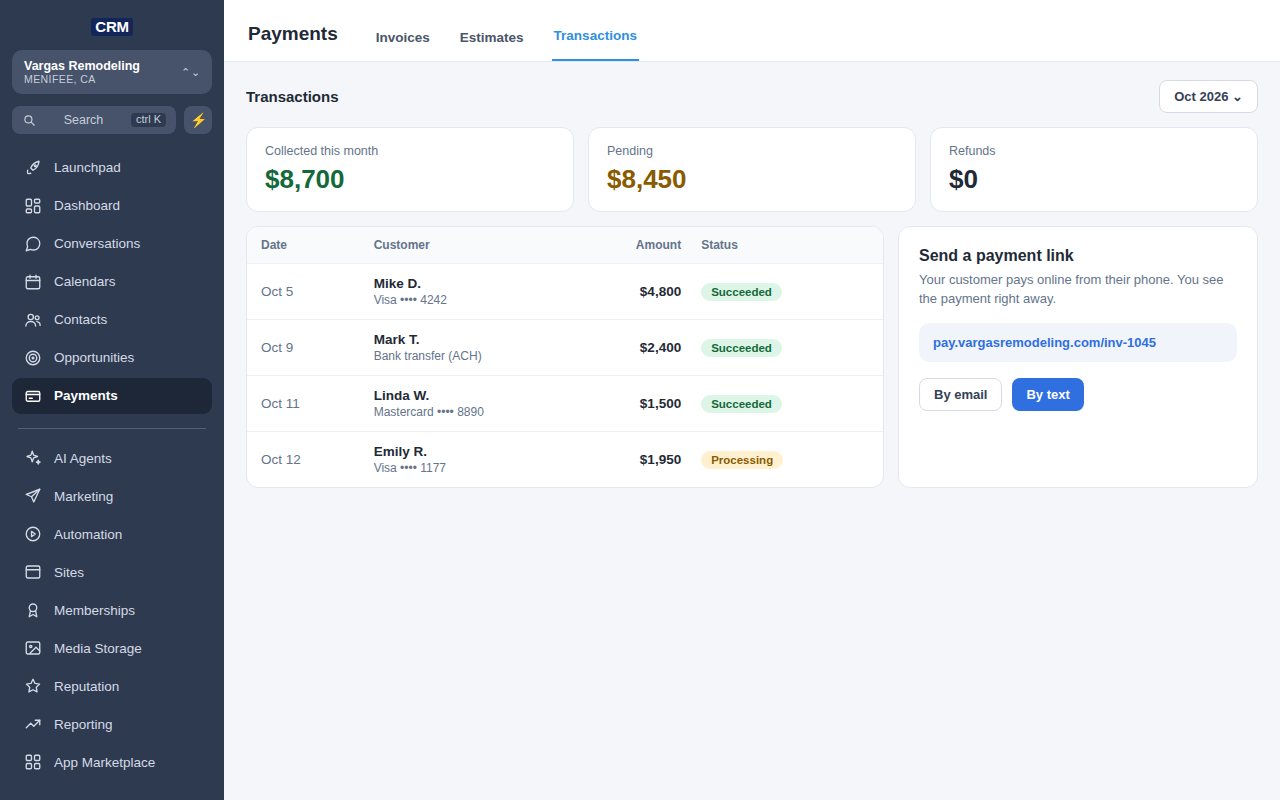Click the Sites window icon
1280x800 pixels.
point(33,573)
